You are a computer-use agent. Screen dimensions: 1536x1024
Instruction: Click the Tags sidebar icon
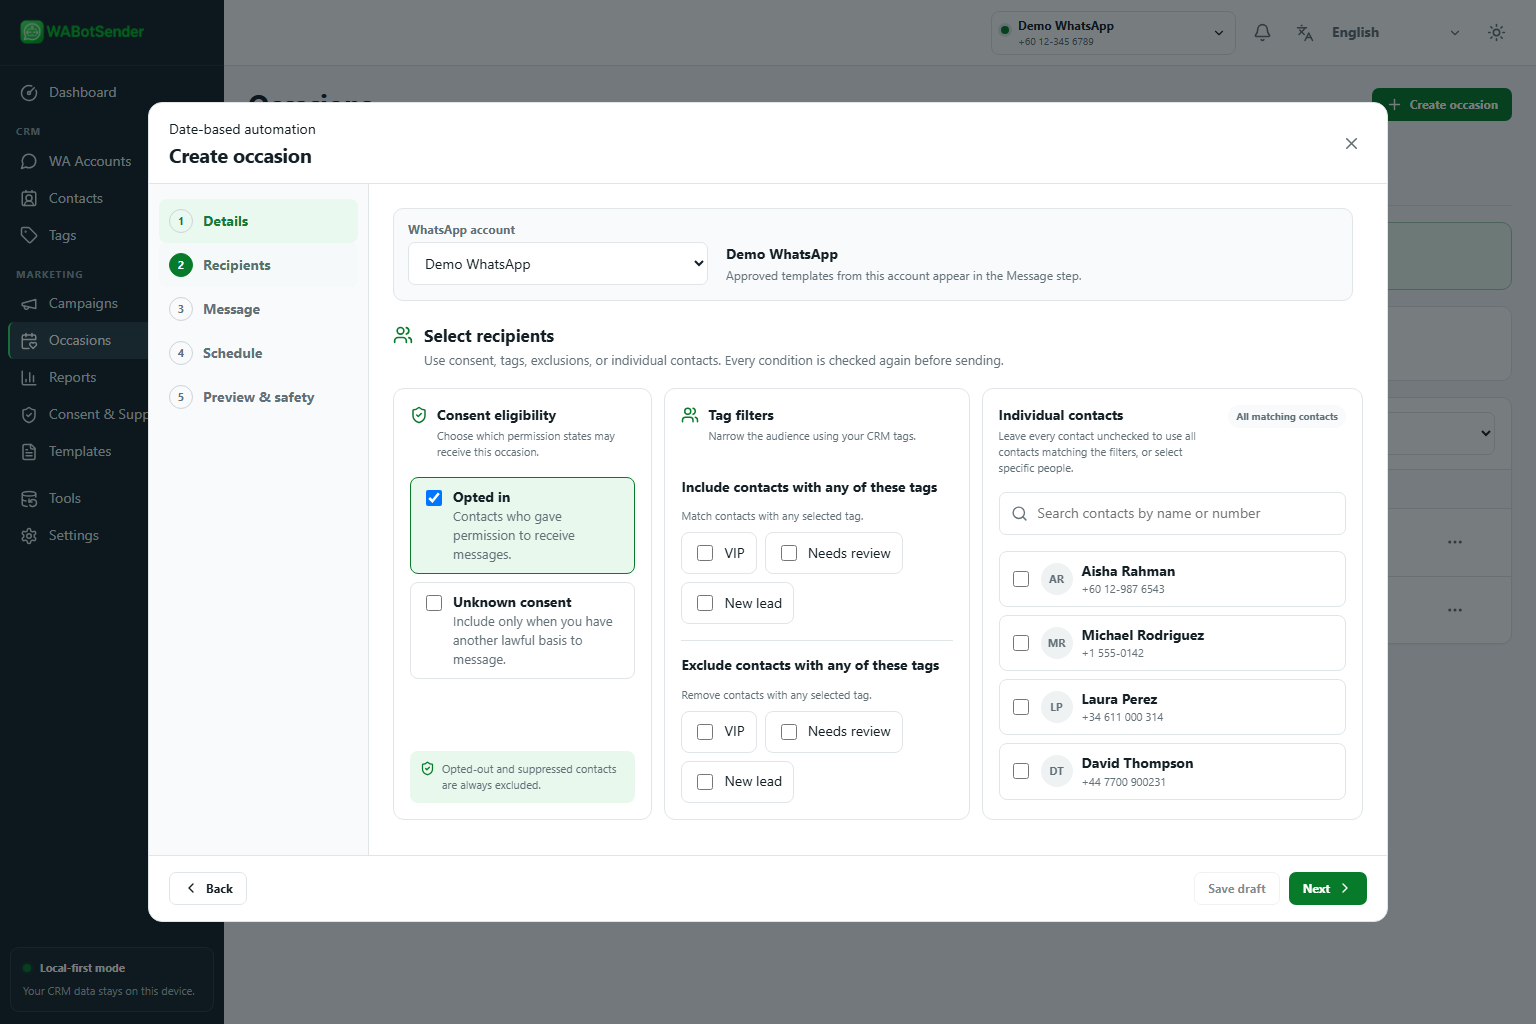[29, 236]
